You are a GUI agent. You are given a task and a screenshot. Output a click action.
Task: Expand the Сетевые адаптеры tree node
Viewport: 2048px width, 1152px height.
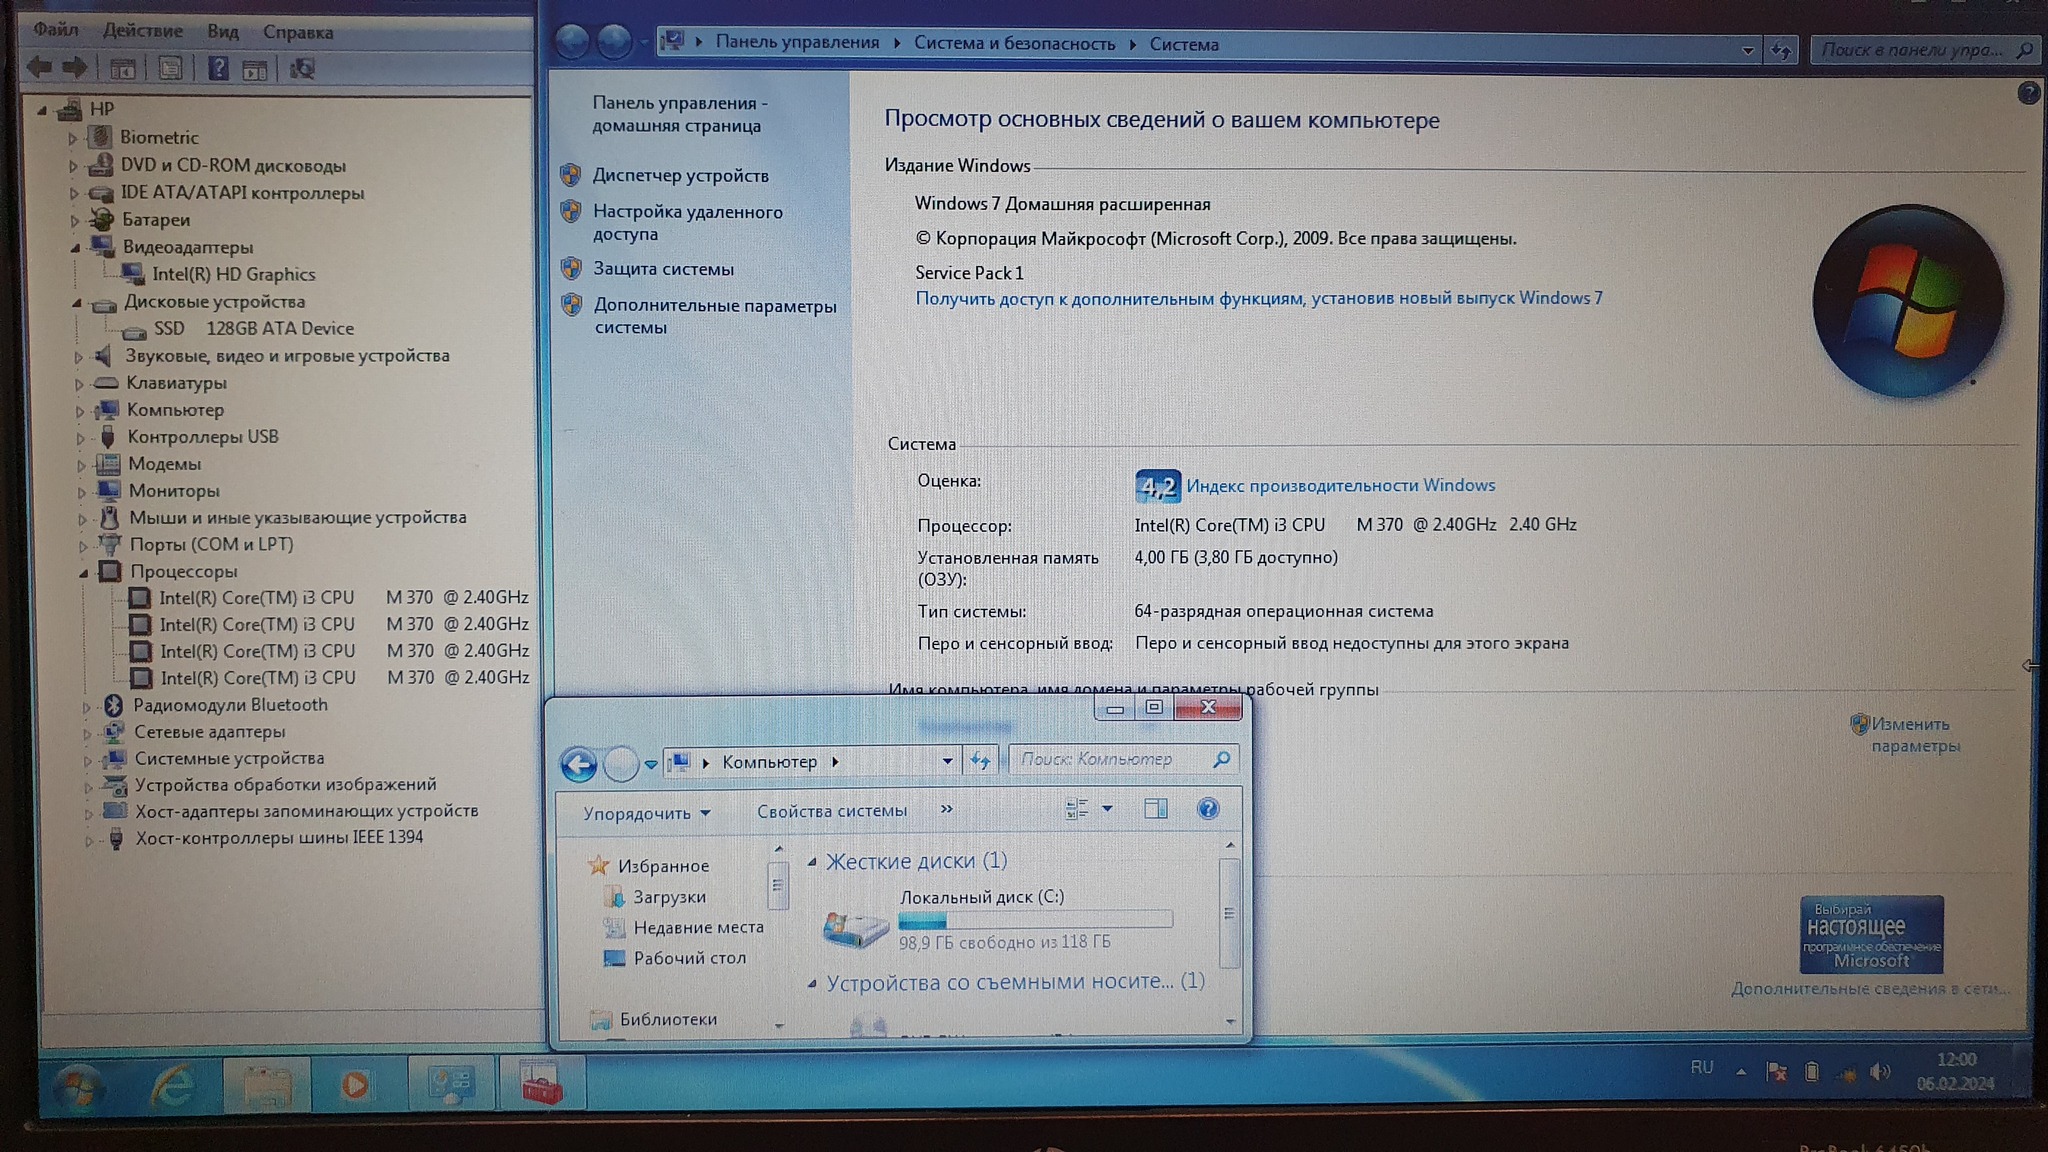pyautogui.click(x=87, y=733)
